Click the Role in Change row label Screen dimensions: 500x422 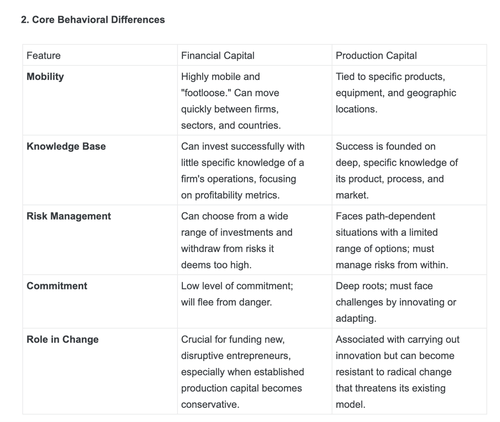(x=62, y=339)
